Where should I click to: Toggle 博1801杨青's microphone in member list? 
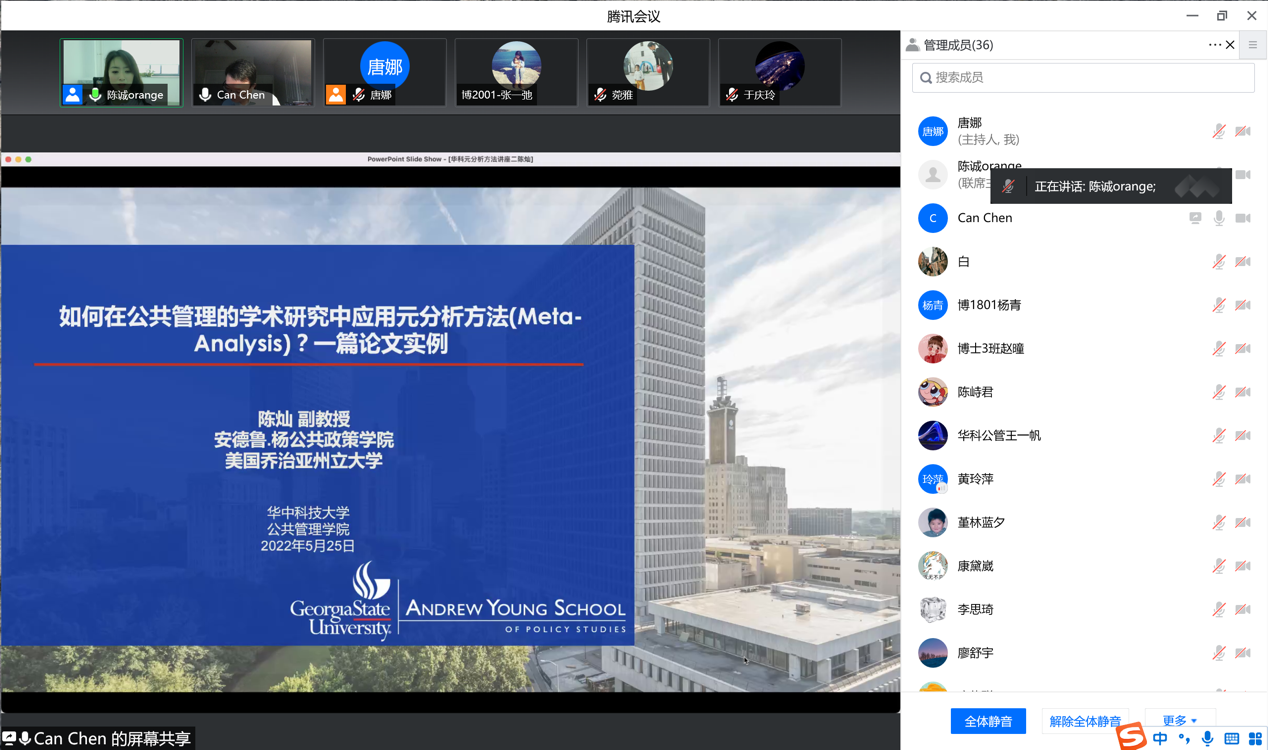pyautogui.click(x=1219, y=305)
